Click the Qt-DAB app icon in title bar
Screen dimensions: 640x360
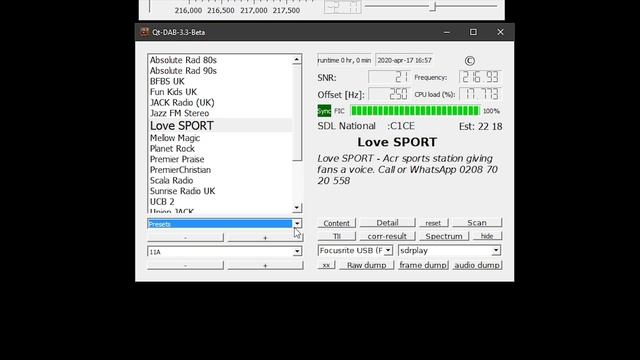(x=144, y=32)
